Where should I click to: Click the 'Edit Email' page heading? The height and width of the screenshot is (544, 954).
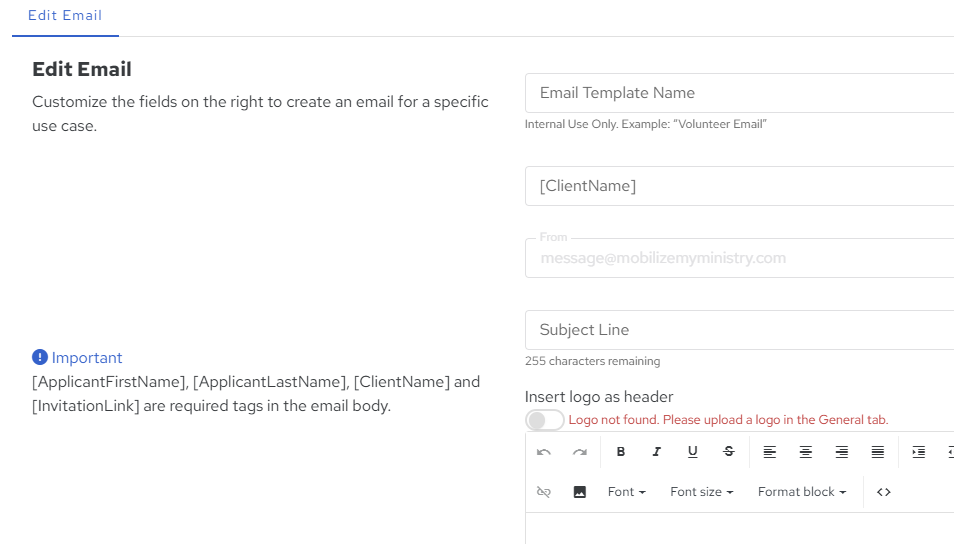82,69
